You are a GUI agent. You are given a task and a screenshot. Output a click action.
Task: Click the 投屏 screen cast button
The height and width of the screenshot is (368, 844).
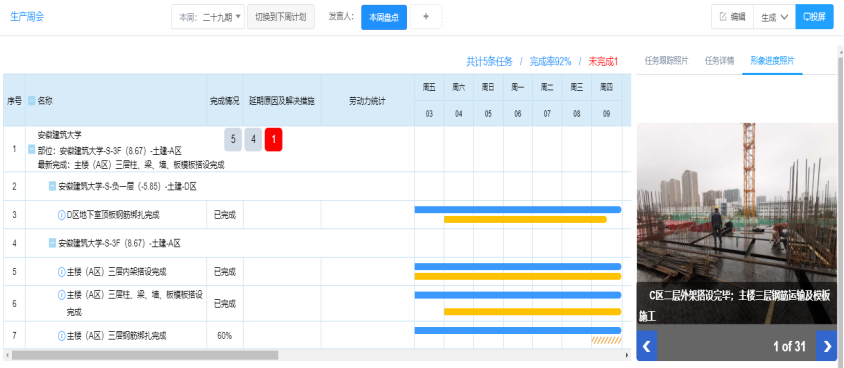pyautogui.click(x=814, y=17)
